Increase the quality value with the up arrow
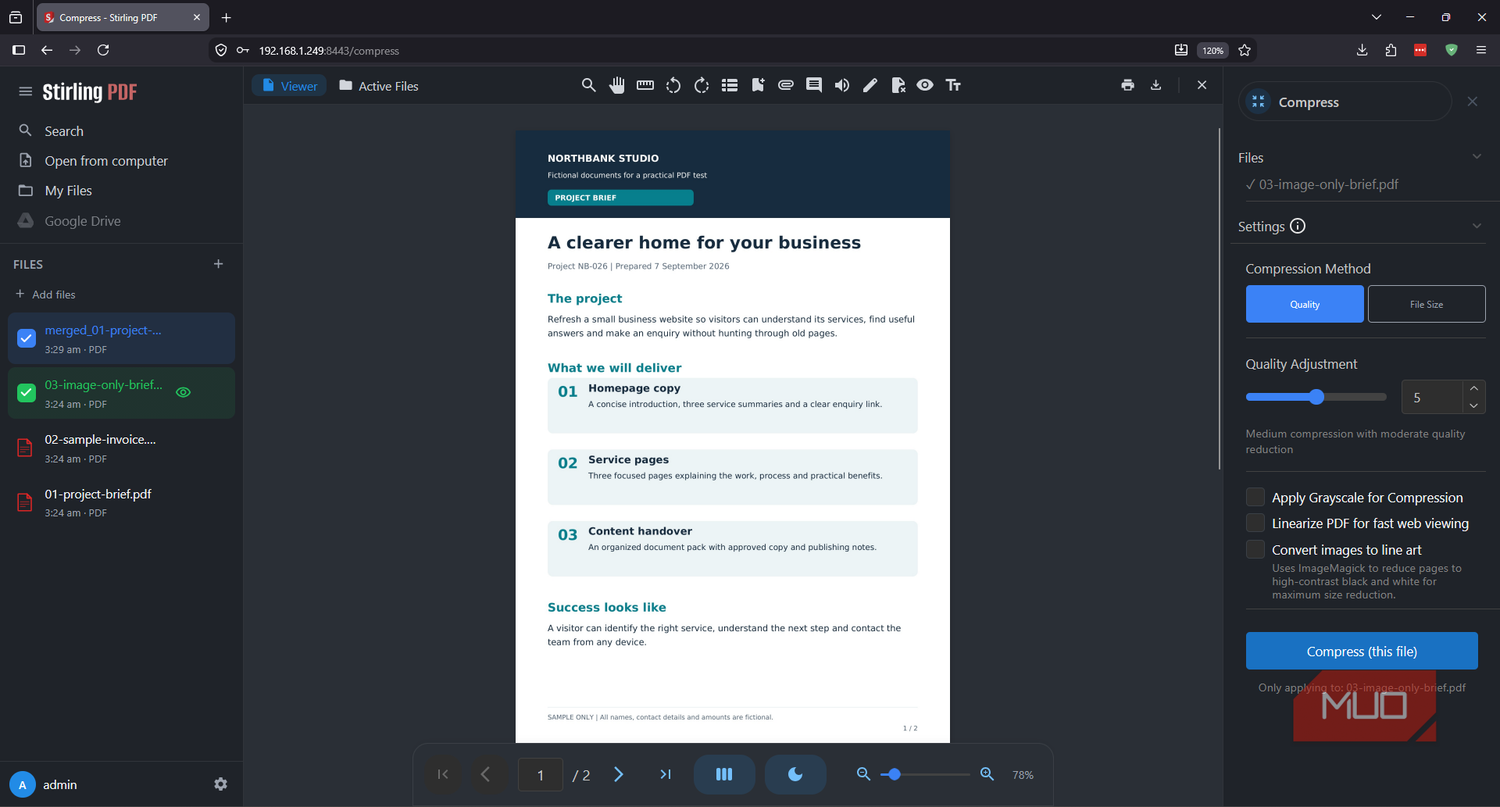Image resolution: width=1500 pixels, height=807 pixels. (1473, 389)
